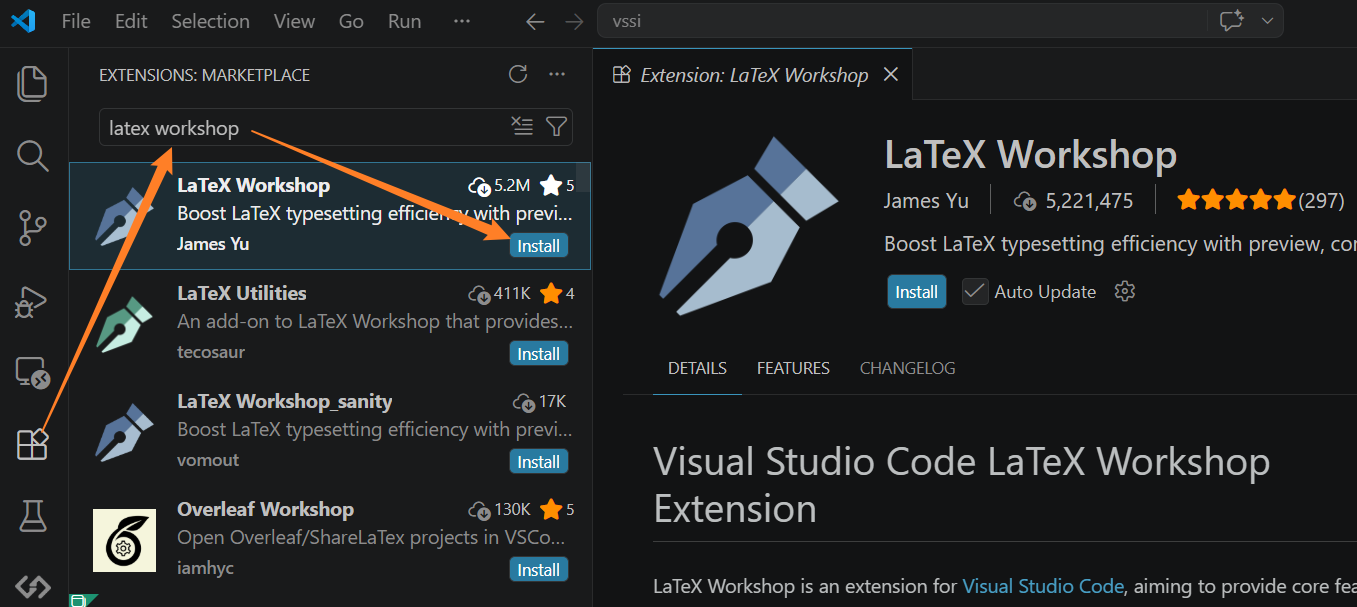Install LaTeX Workshop from the list
This screenshot has height=607, width=1357.
(x=538, y=245)
